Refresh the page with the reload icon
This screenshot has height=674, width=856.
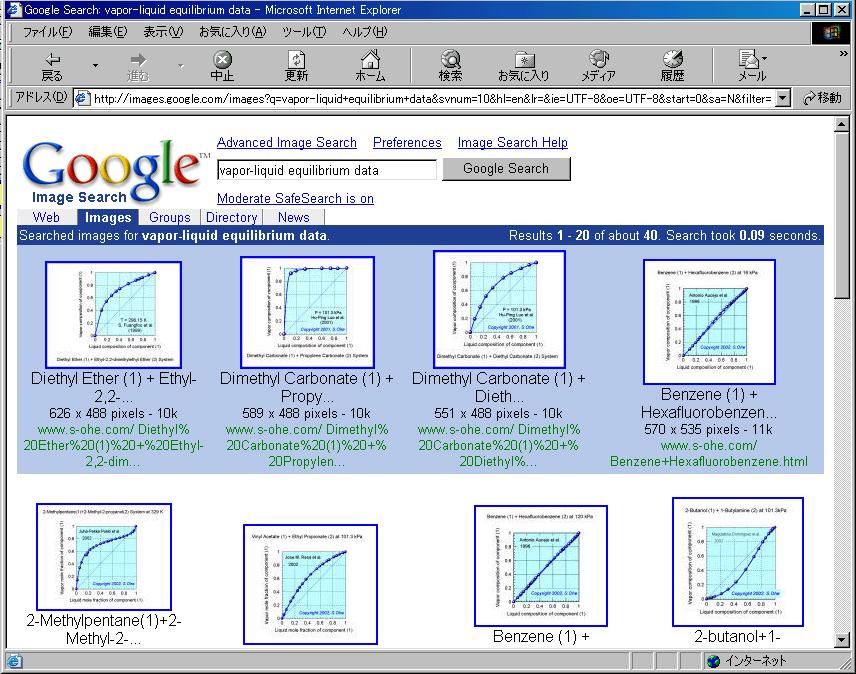click(296, 61)
